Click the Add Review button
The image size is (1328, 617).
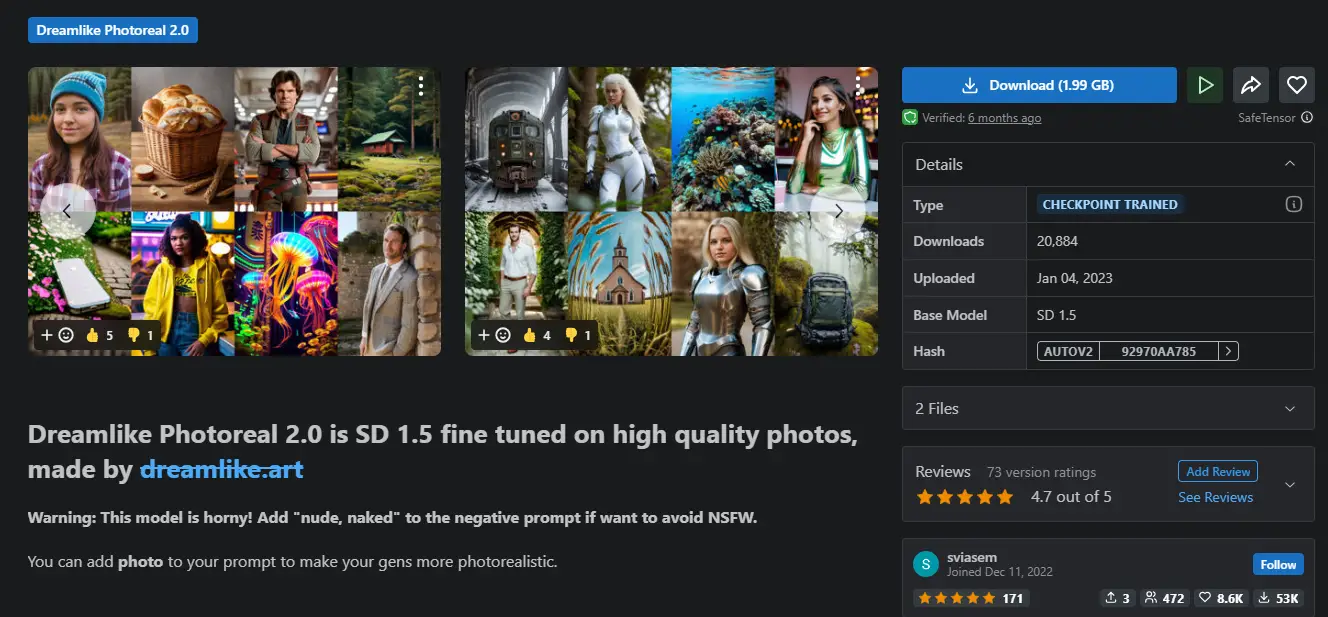click(x=1217, y=471)
